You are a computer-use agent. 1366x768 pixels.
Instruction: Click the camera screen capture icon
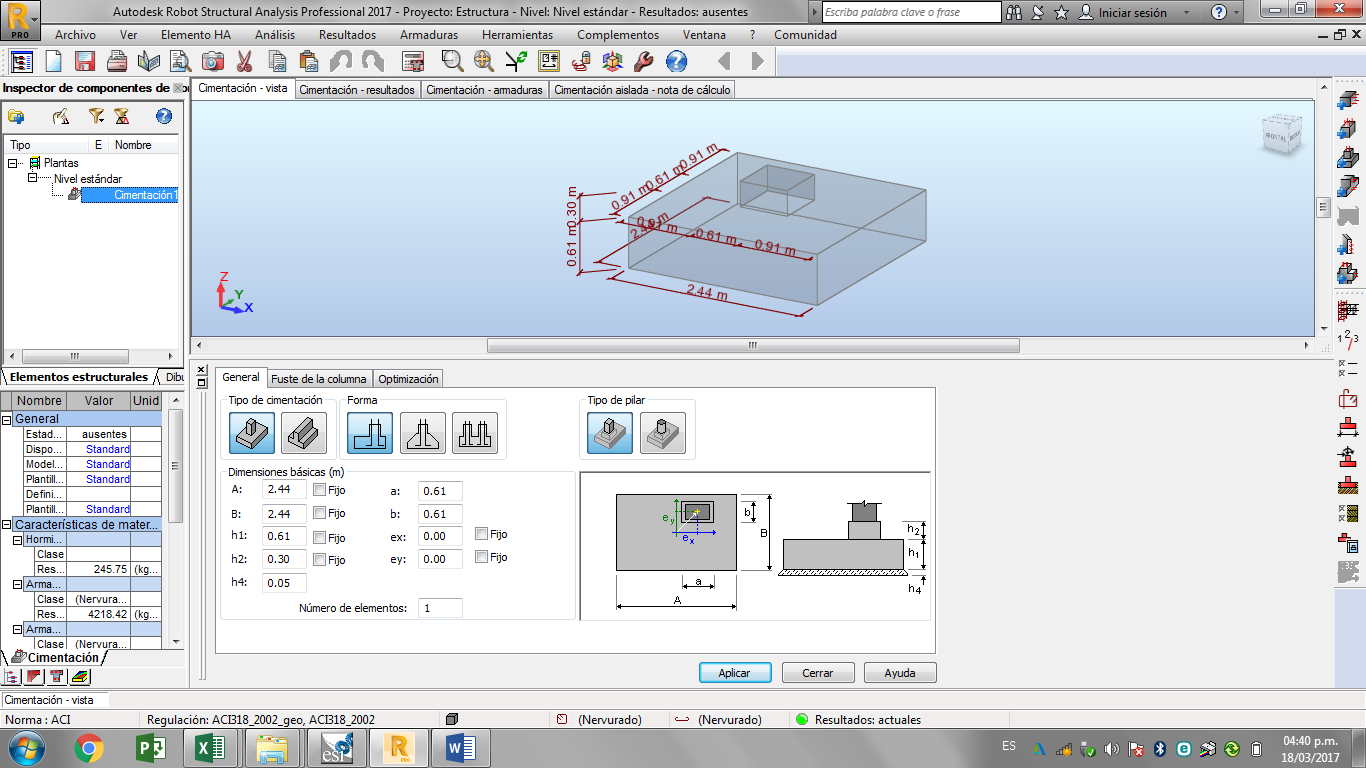213,62
